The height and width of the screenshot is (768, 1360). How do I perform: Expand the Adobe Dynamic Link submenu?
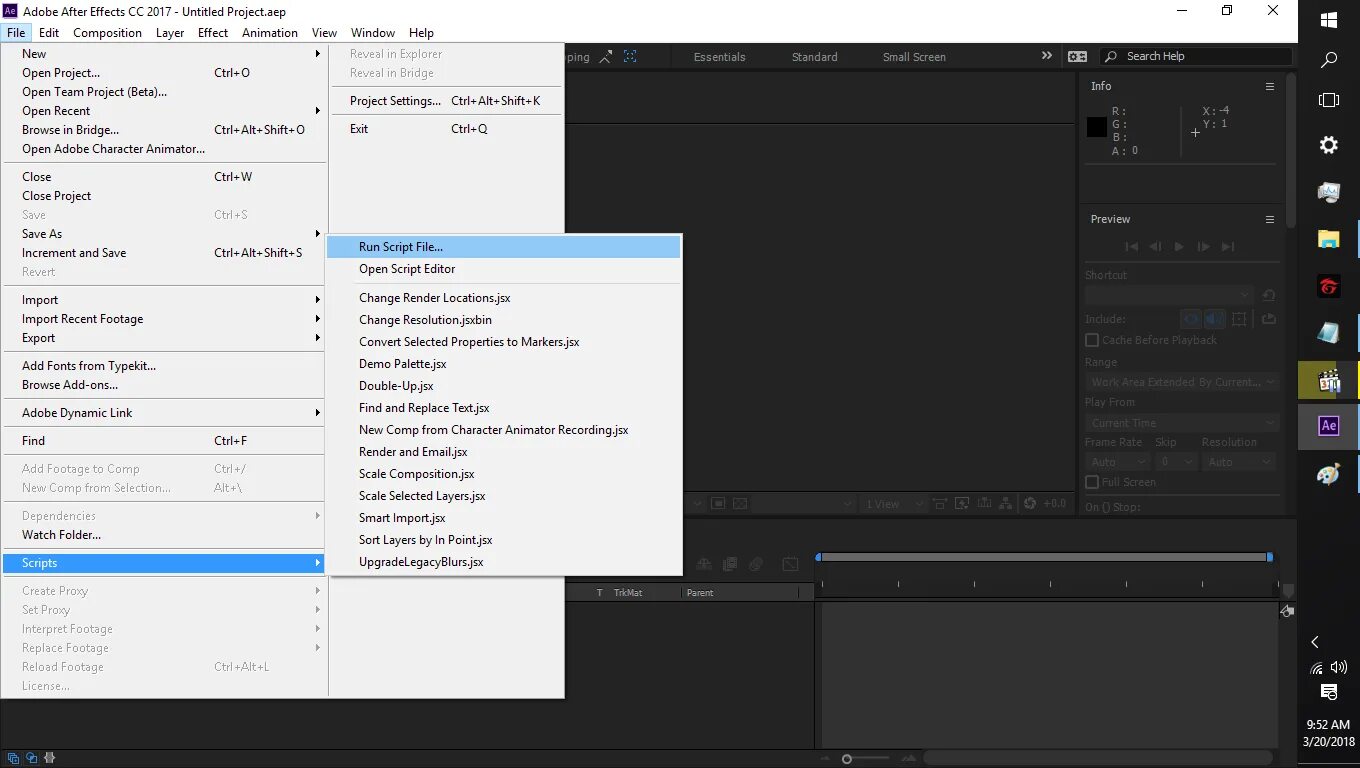[x=164, y=413]
